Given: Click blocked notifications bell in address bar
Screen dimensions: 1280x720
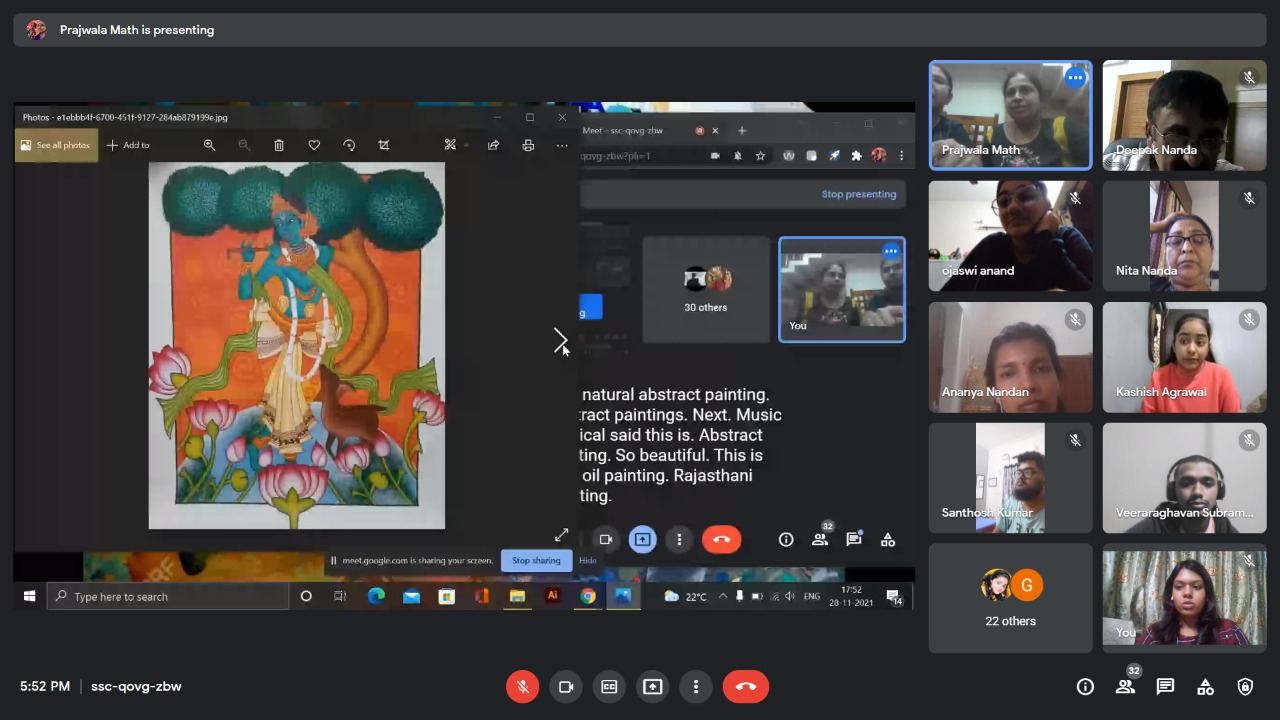Looking at the screenshot, I should point(738,156).
